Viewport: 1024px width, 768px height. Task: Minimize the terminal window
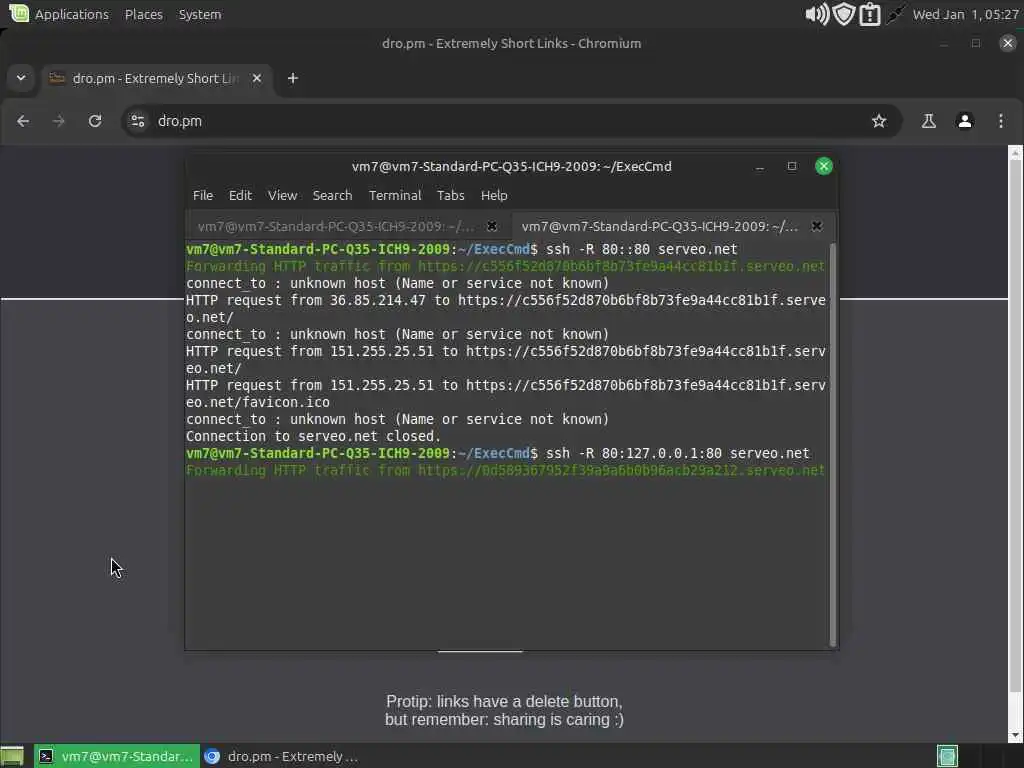coord(760,167)
